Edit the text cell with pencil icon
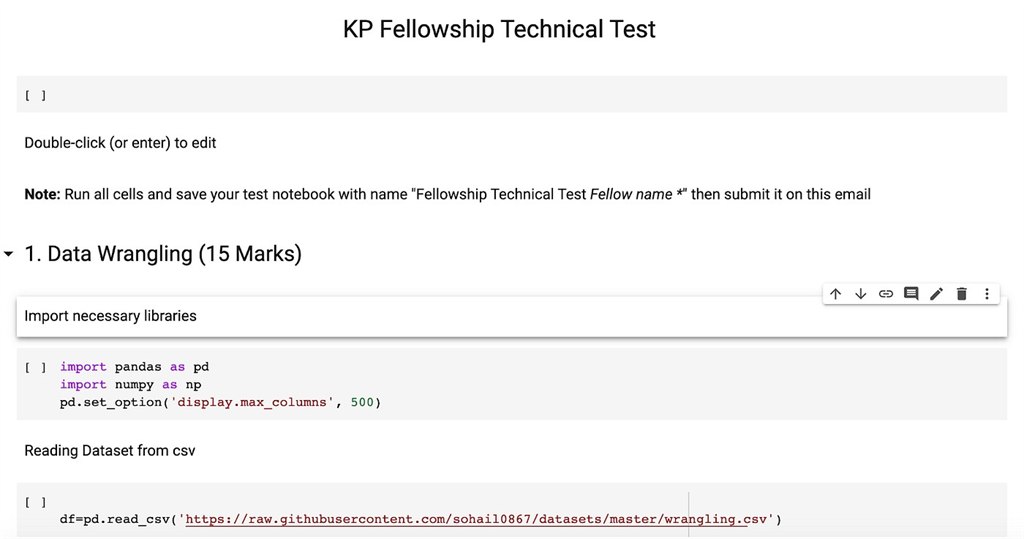This screenshot has width=1024, height=539. [x=936, y=294]
